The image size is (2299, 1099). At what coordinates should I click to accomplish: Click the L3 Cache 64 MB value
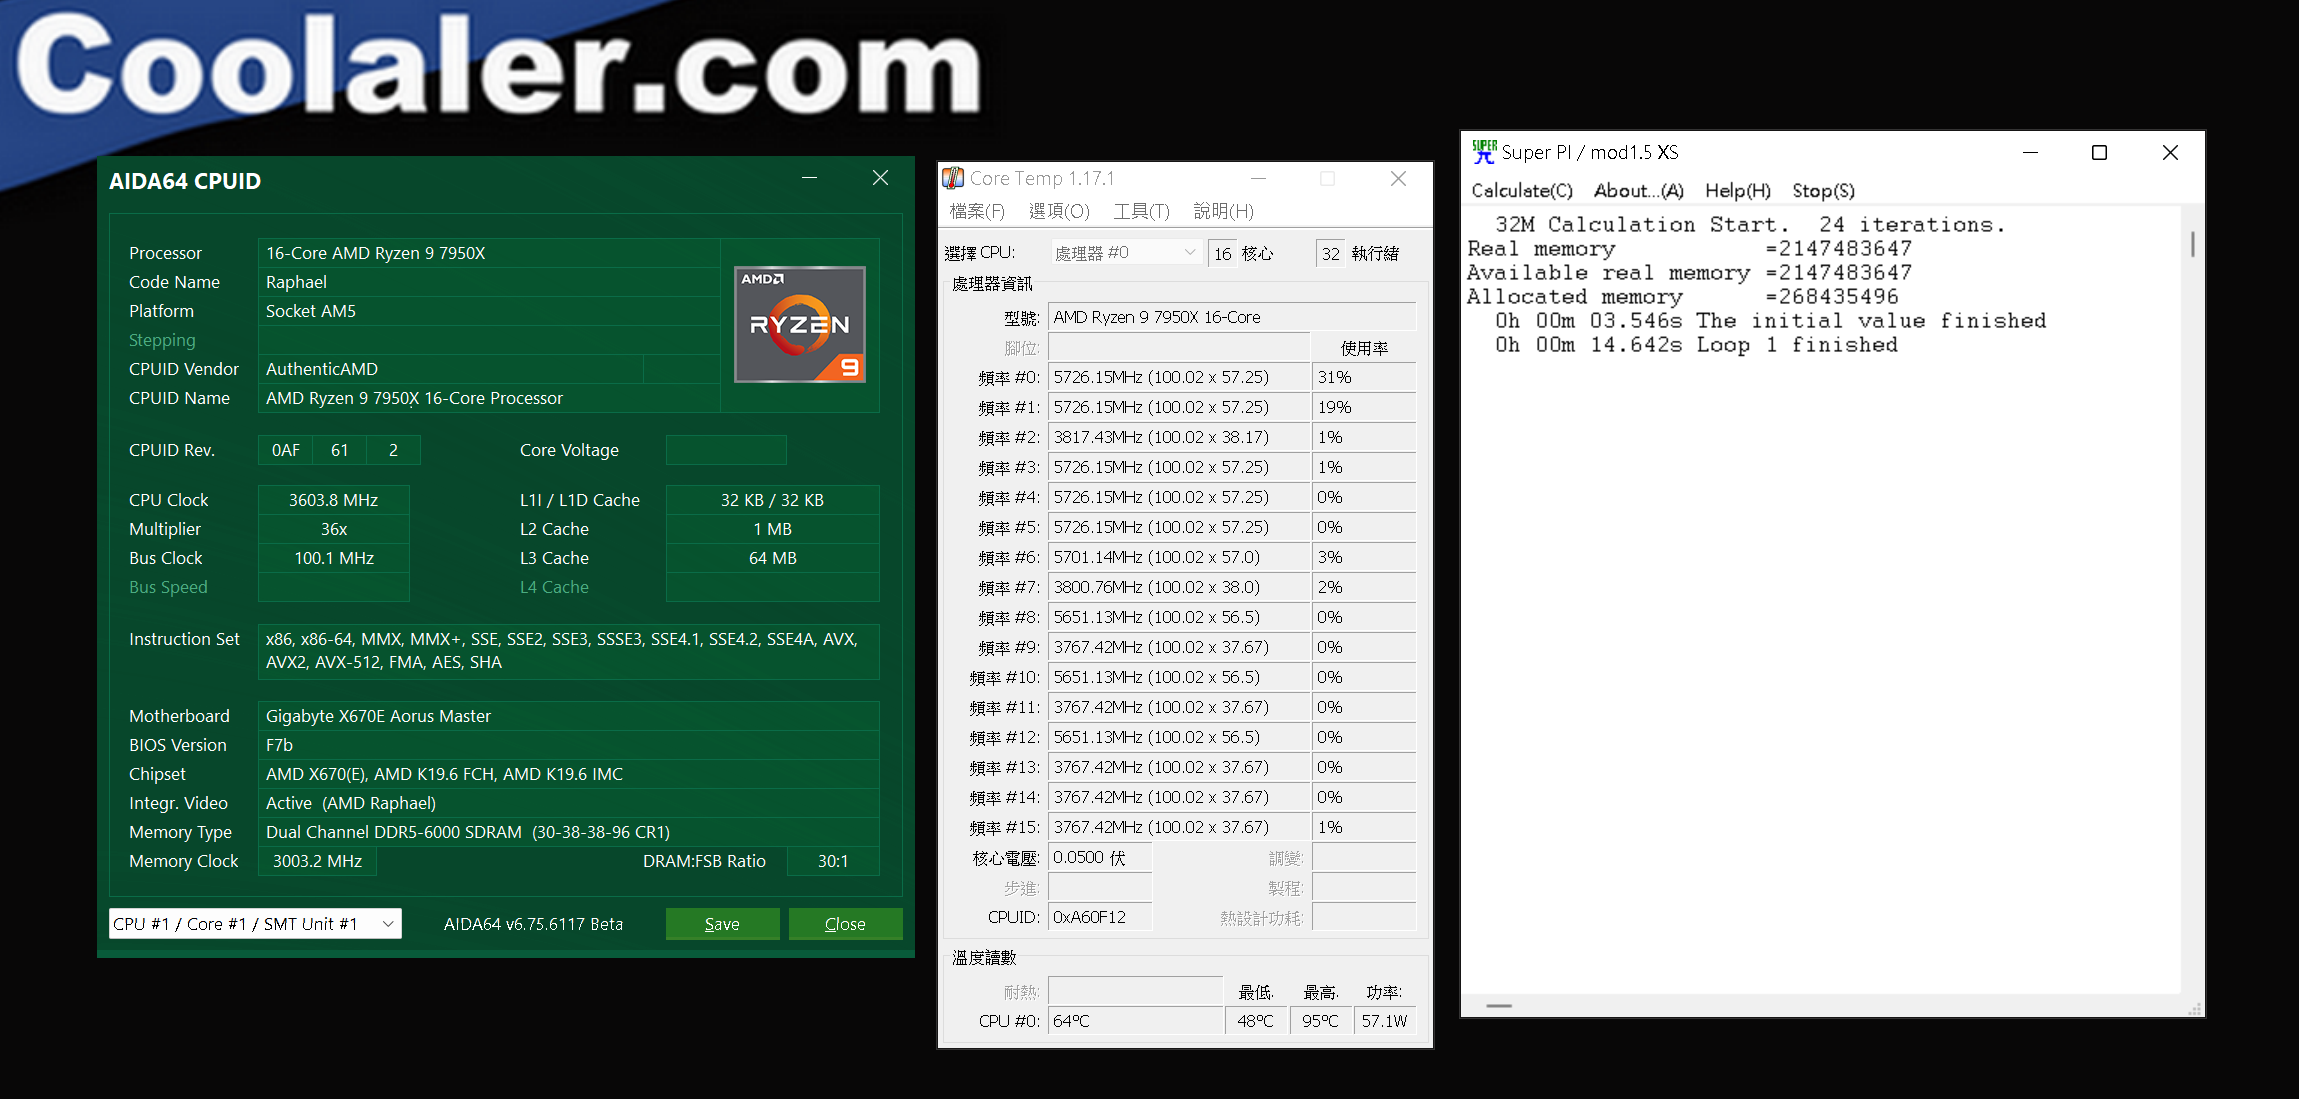coord(772,558)
